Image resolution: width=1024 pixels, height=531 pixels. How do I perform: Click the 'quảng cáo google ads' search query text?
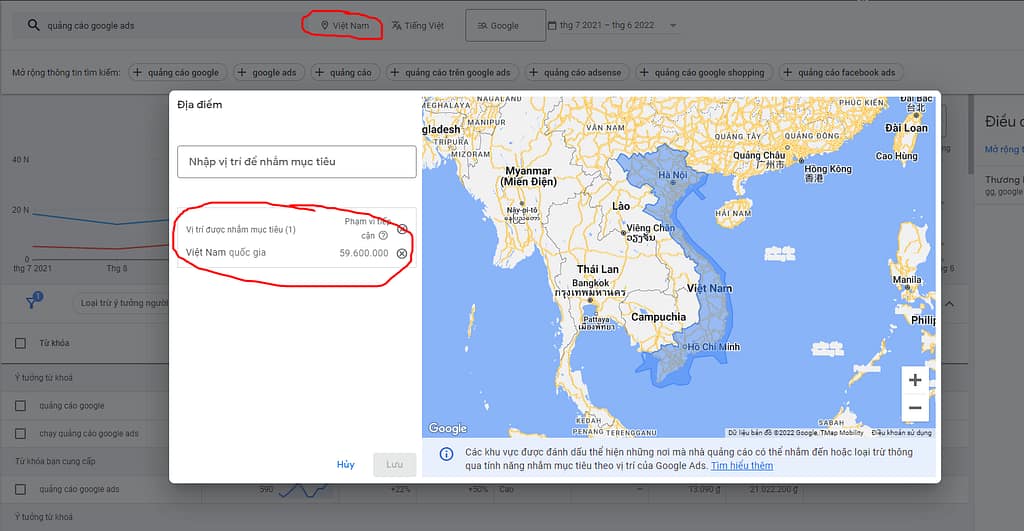click(91, 25)
